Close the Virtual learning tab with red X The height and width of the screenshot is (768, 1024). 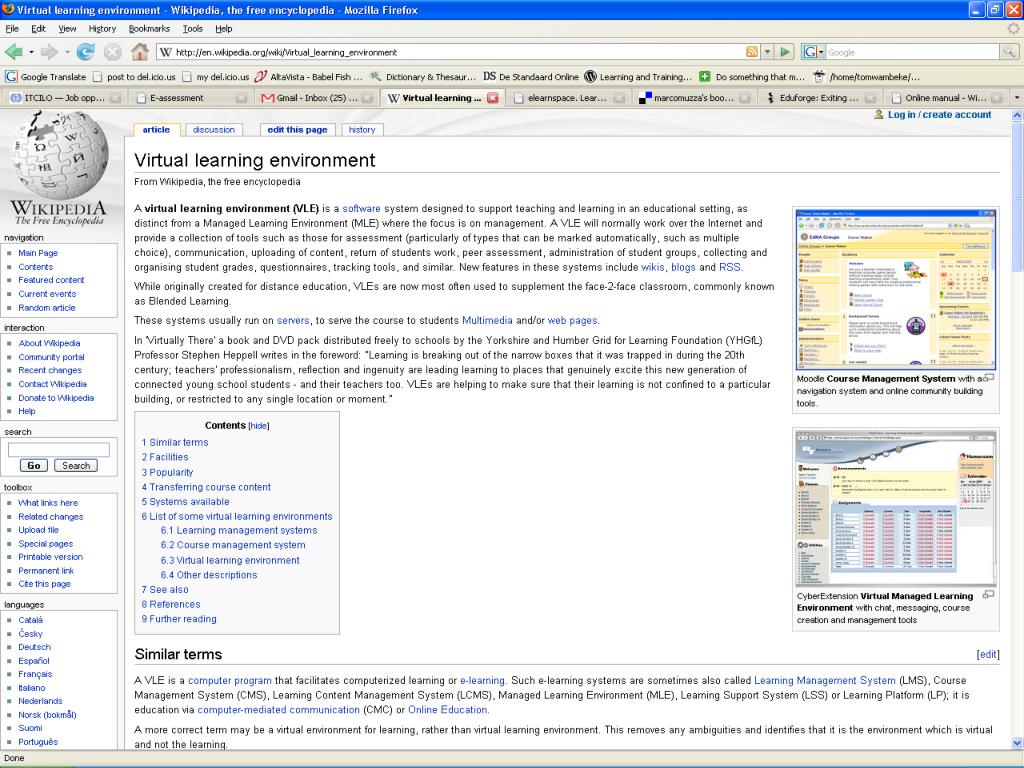[493, 98]
